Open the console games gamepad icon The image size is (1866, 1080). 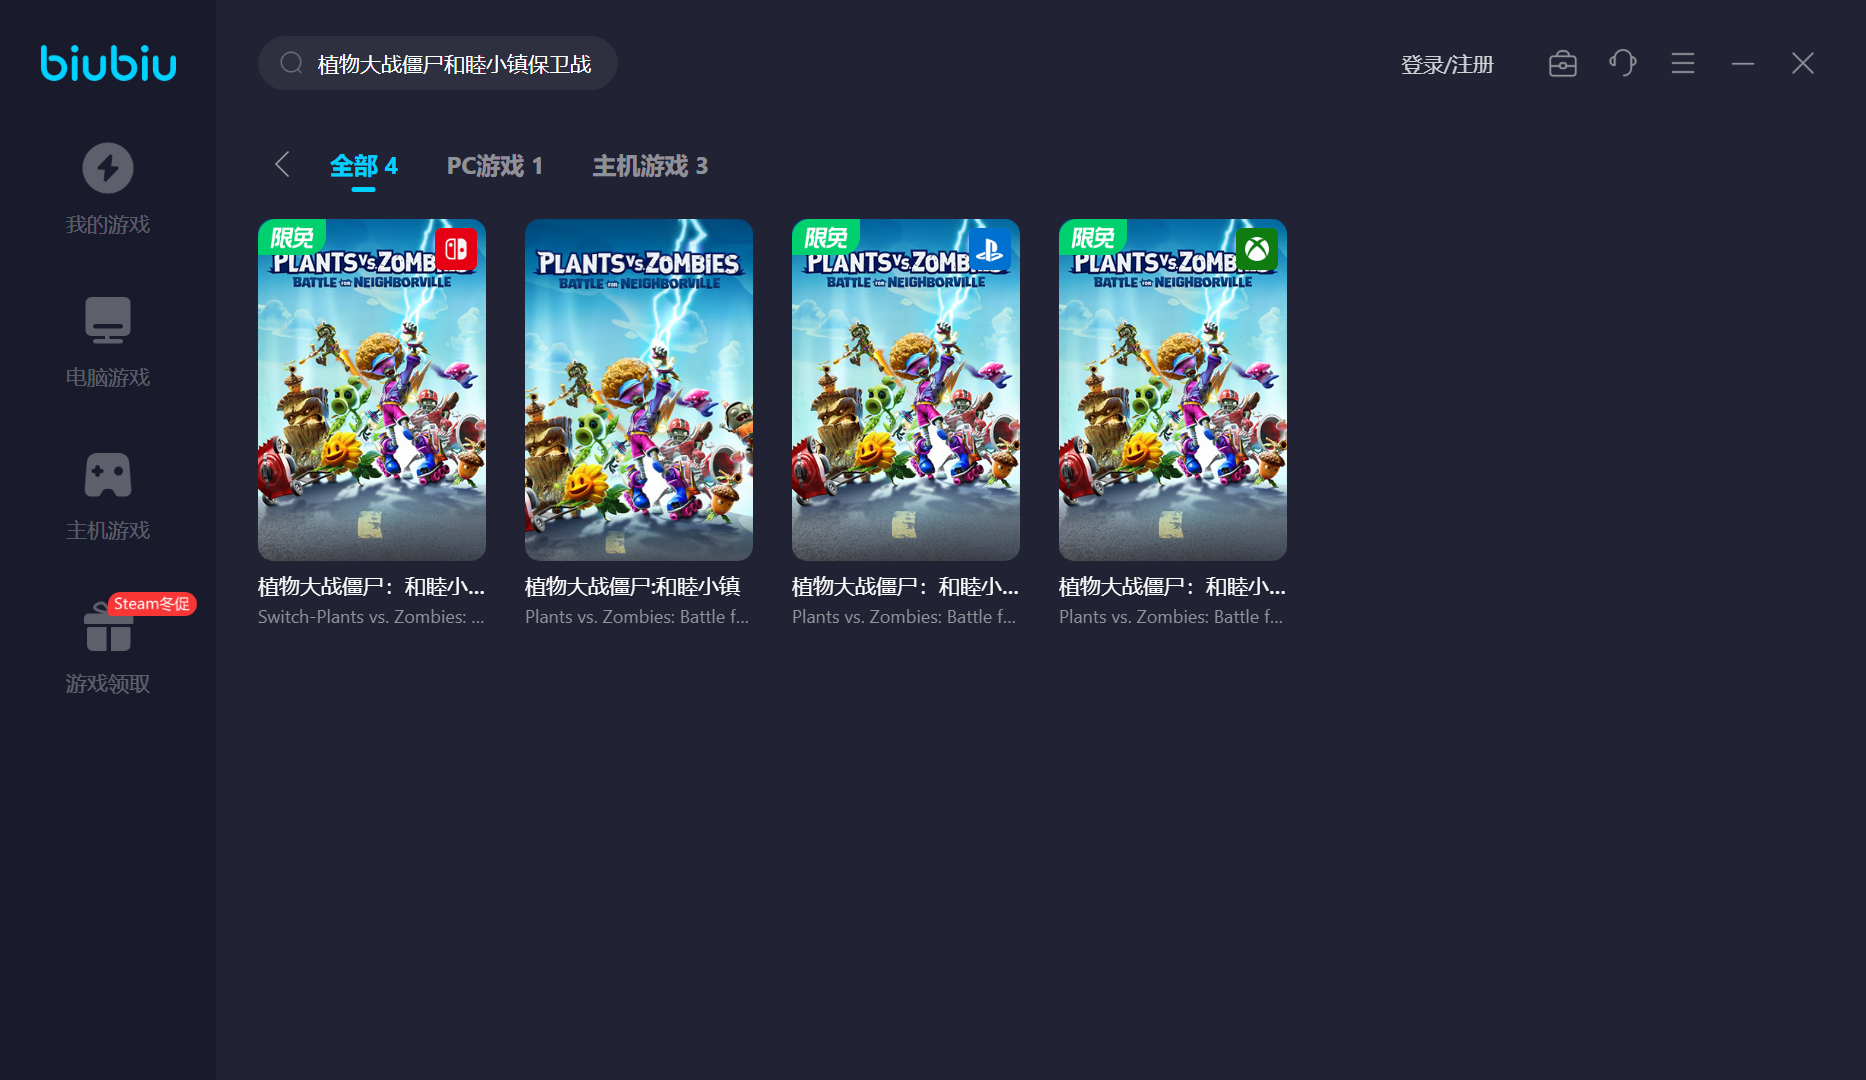click(x=108, y=475)
